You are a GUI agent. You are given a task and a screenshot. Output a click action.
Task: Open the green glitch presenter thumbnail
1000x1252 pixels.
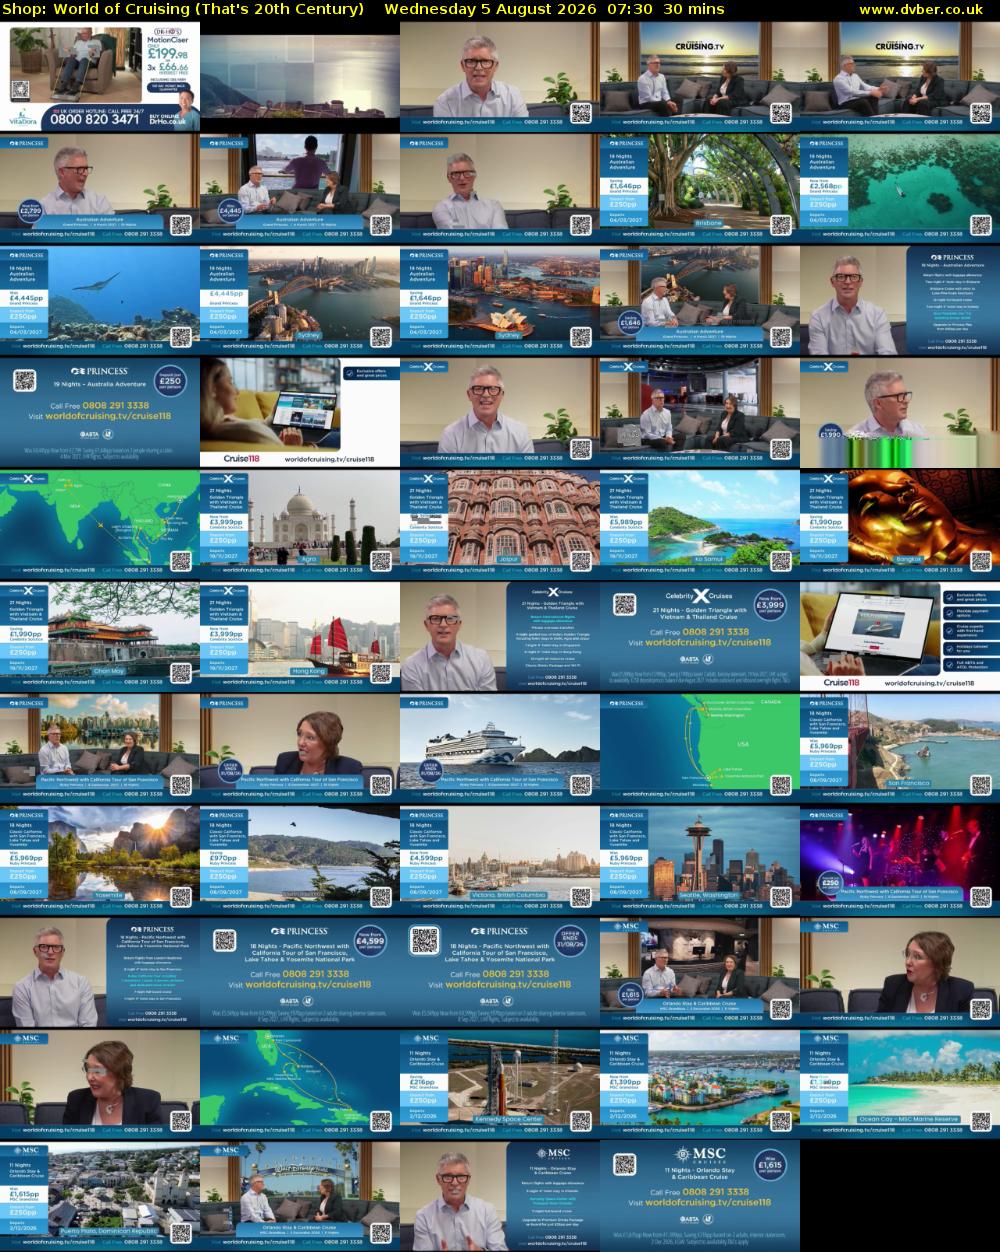pos(900,413)
